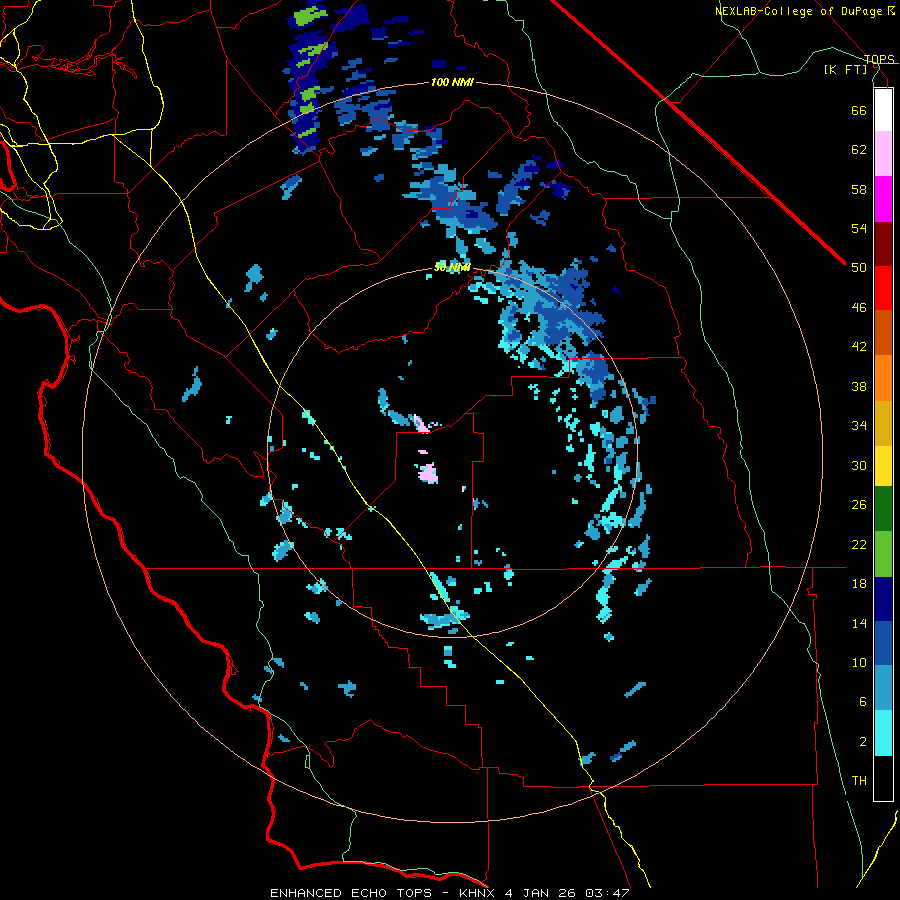The width and height of the screenshot is (900, 900).
Task: Select the TH threshold label
Action: coord(859,781)
